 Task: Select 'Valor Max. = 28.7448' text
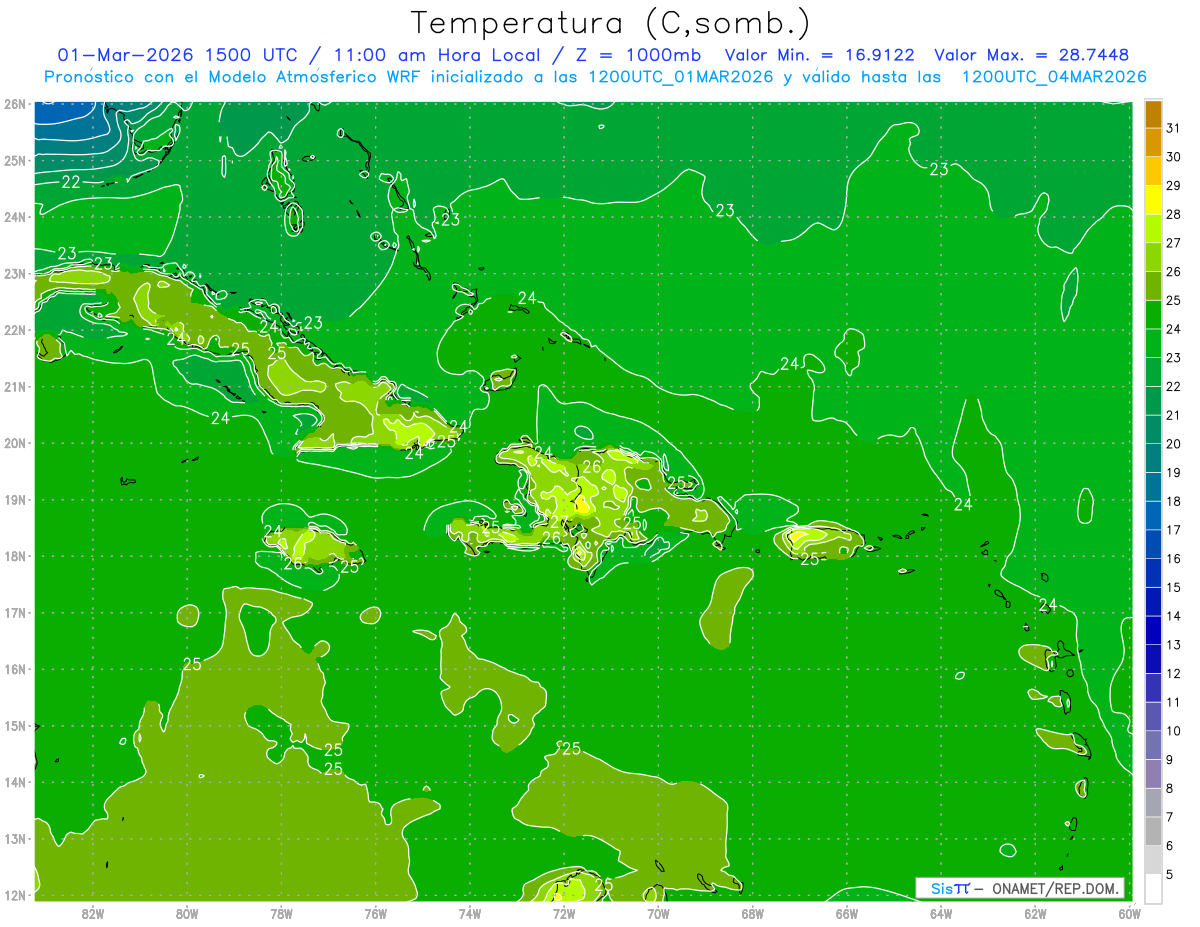click(x=1032, y=55)
